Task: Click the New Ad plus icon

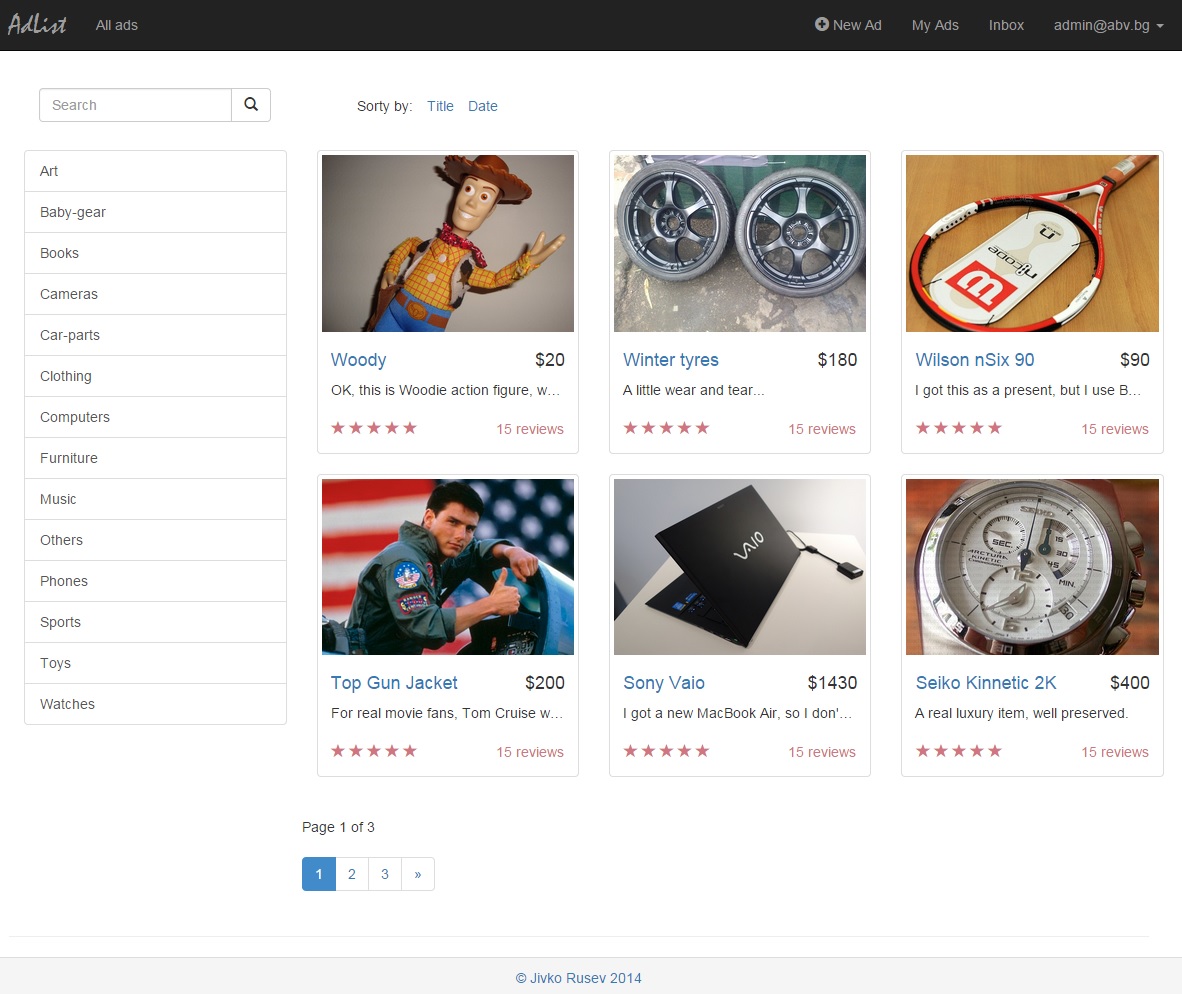Action: [822, 24]
